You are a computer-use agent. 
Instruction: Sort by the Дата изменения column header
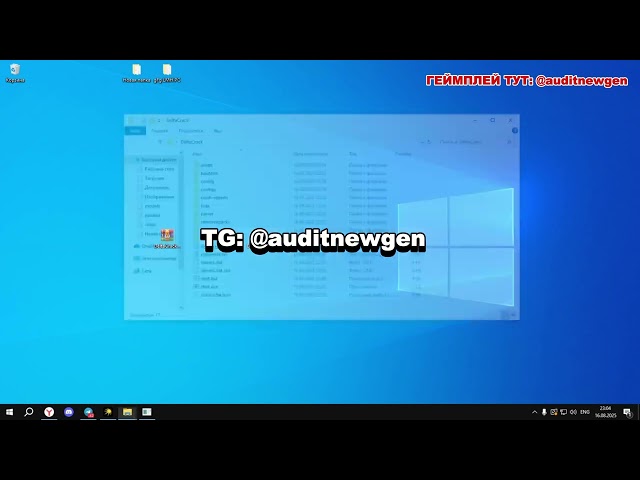pos(310,154)
